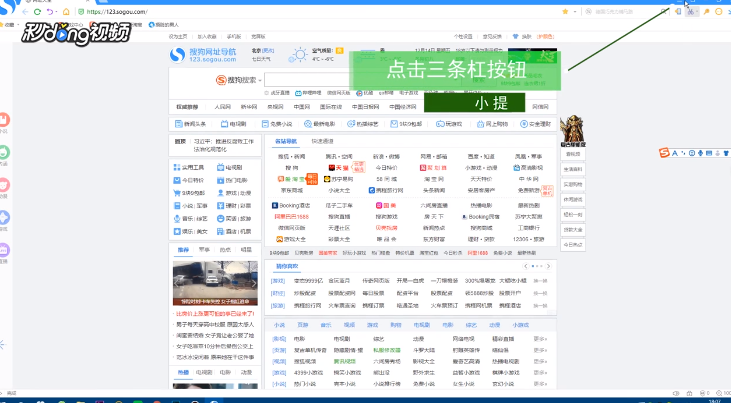Click 实用工具 grid icon in left panel
Image resolution: width=731 pixels, height=403 pixels.
177,167
